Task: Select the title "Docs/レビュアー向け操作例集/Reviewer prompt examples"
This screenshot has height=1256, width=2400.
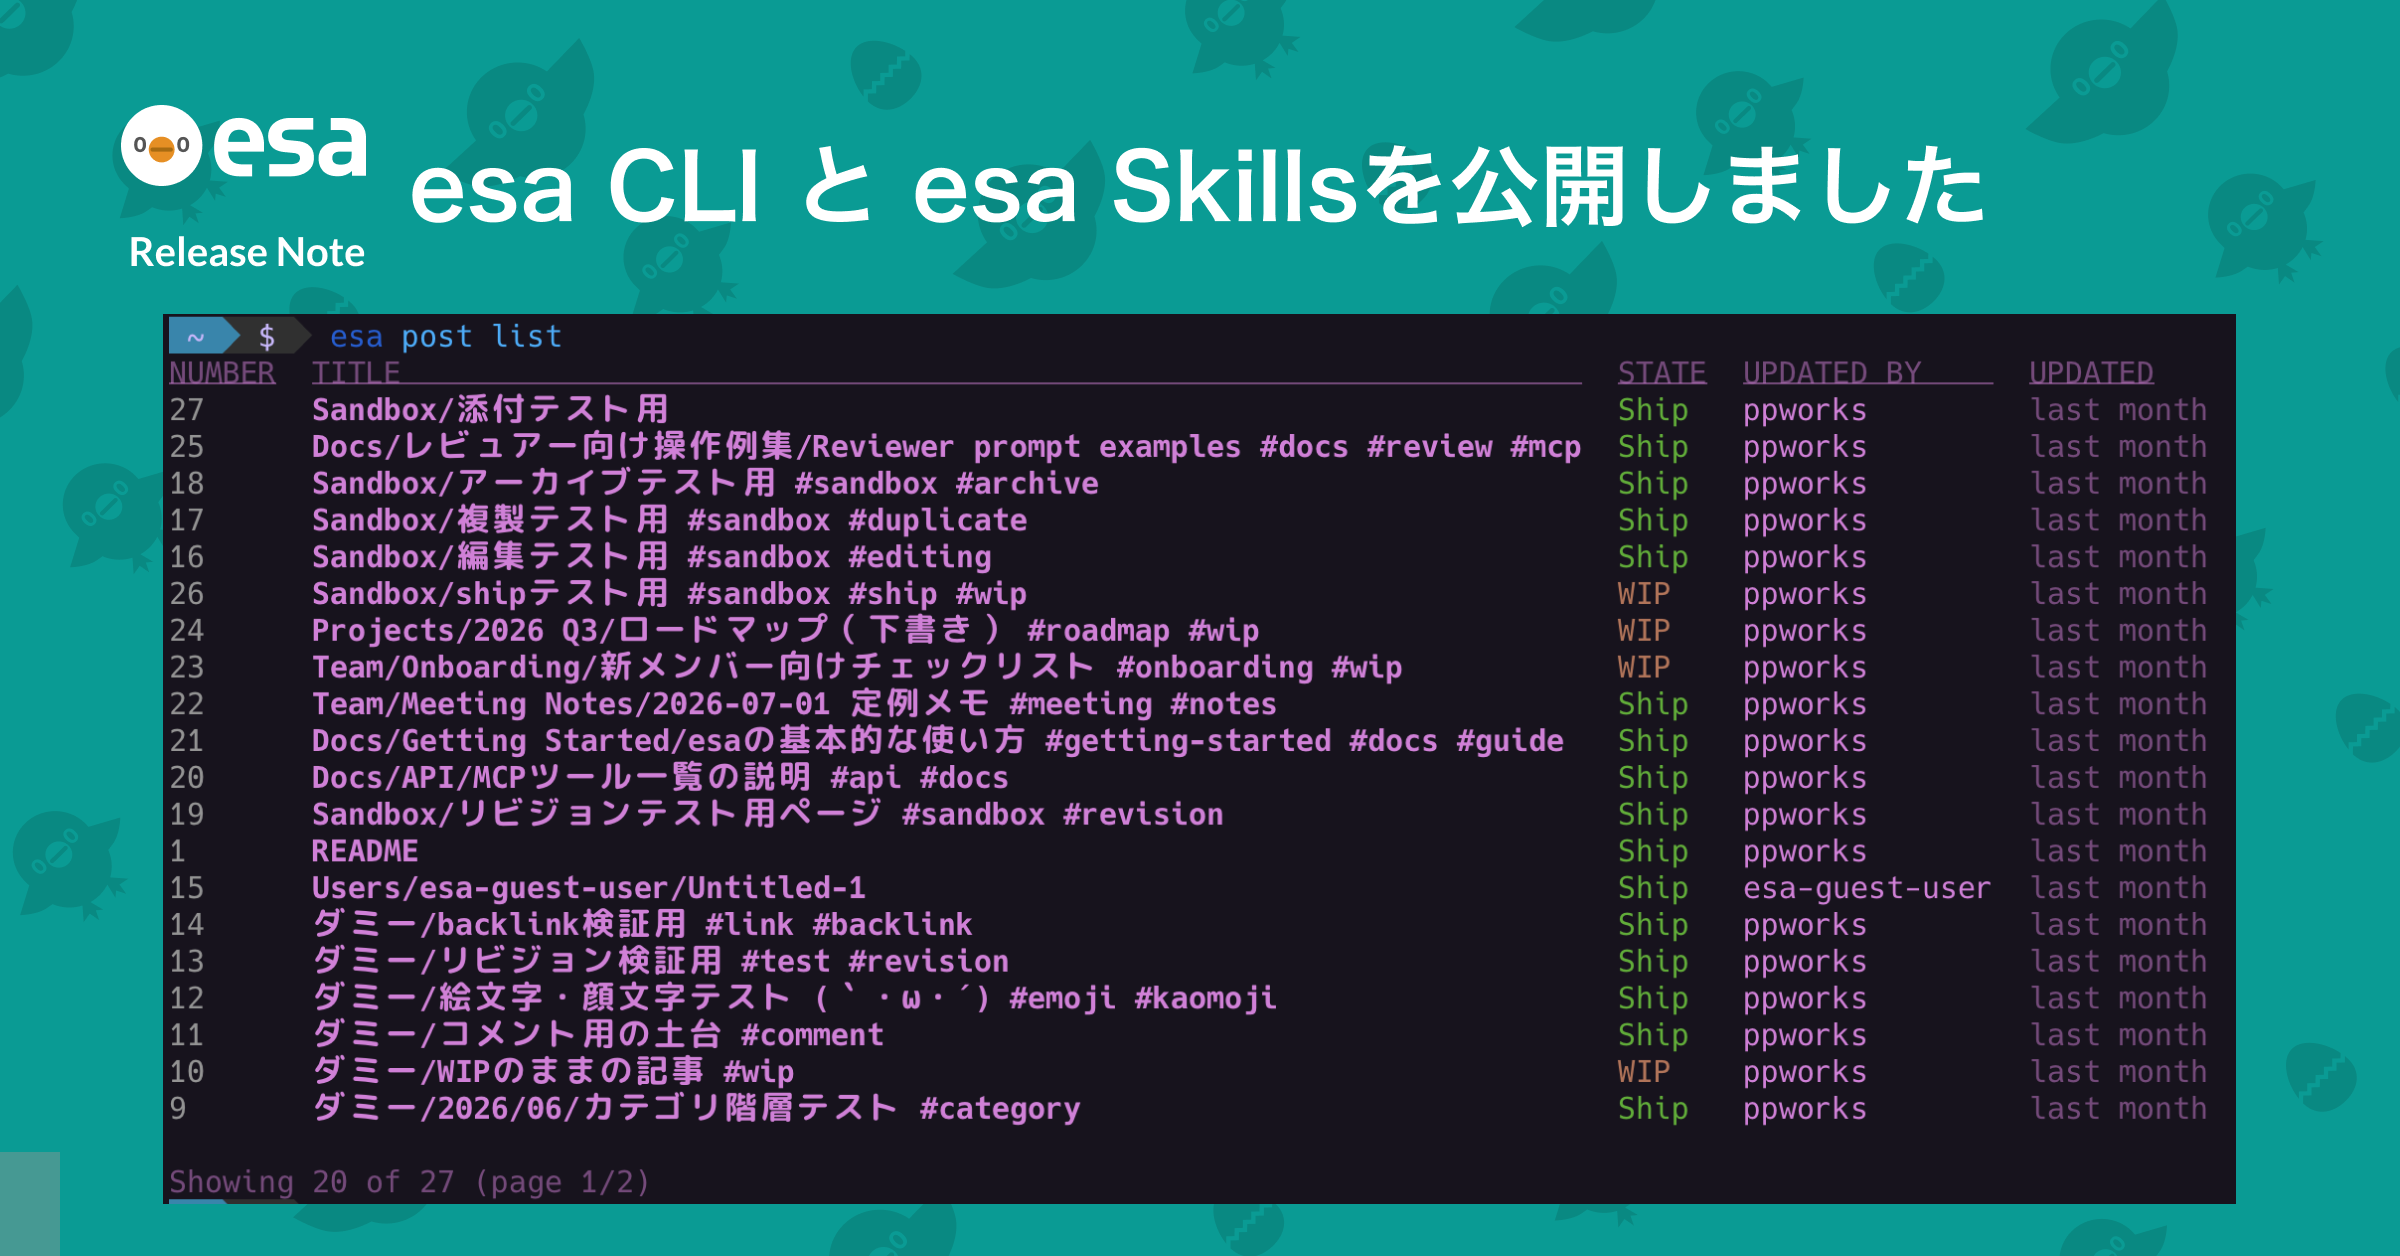Action: point(776,447)
